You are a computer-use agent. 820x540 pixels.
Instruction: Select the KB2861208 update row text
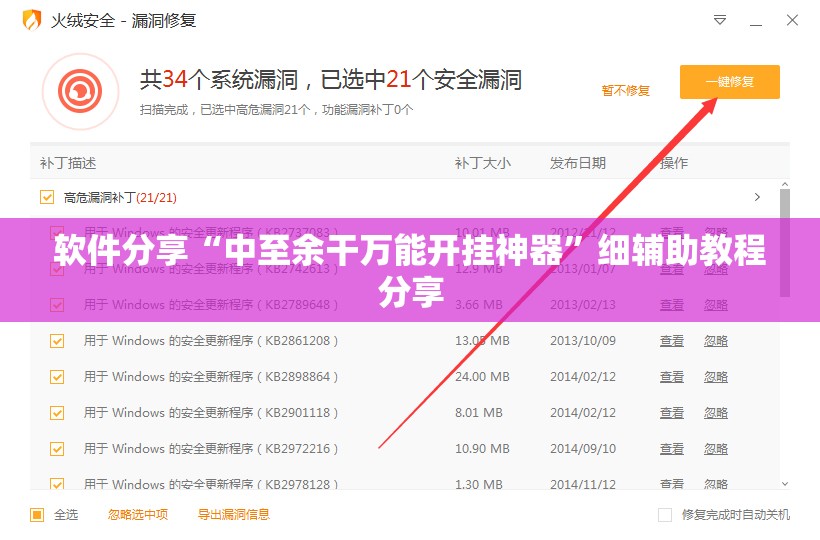(211, 341)
